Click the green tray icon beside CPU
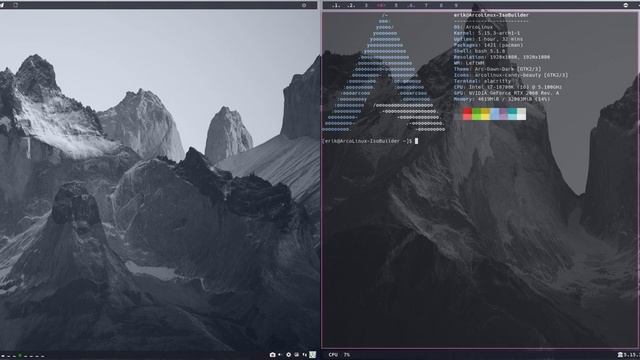The image size is (640, 360). tap(313, 355)
